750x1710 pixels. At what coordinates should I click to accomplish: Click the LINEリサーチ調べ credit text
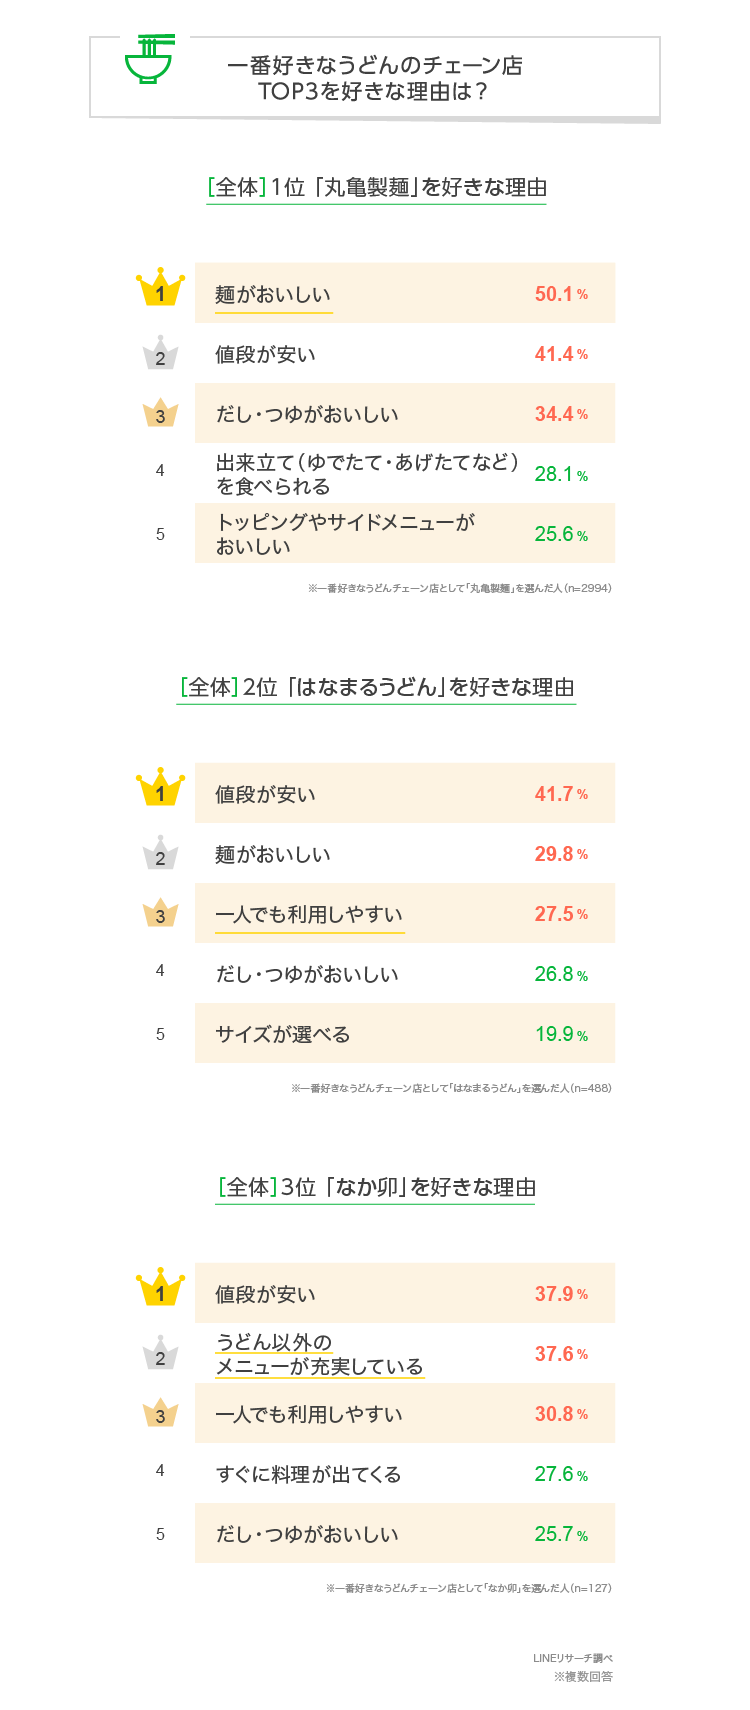point(573,1658)
